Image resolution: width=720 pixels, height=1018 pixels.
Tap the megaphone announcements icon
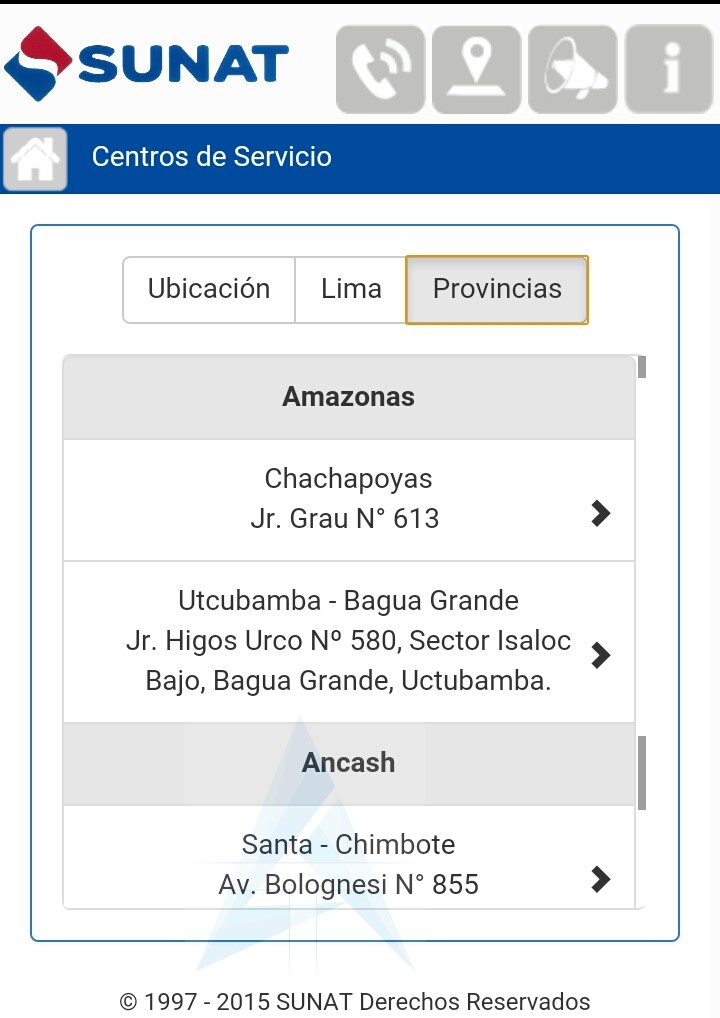tap(574, 69)
